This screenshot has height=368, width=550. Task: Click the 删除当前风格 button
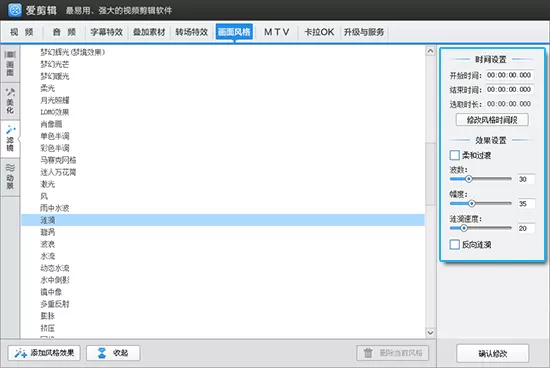click(393, 353)
